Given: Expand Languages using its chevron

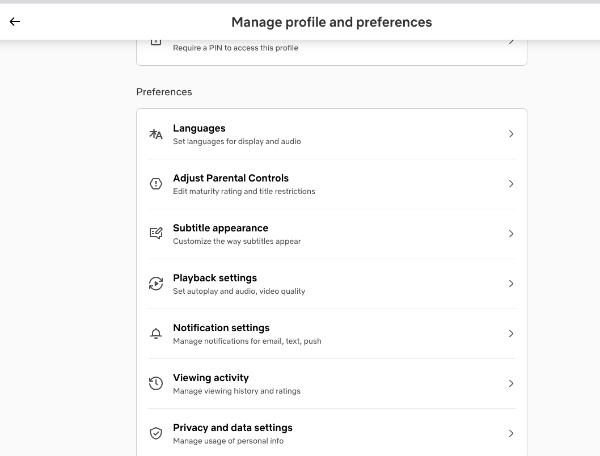Looking at the screenshot, I should [x=511, y=134].
